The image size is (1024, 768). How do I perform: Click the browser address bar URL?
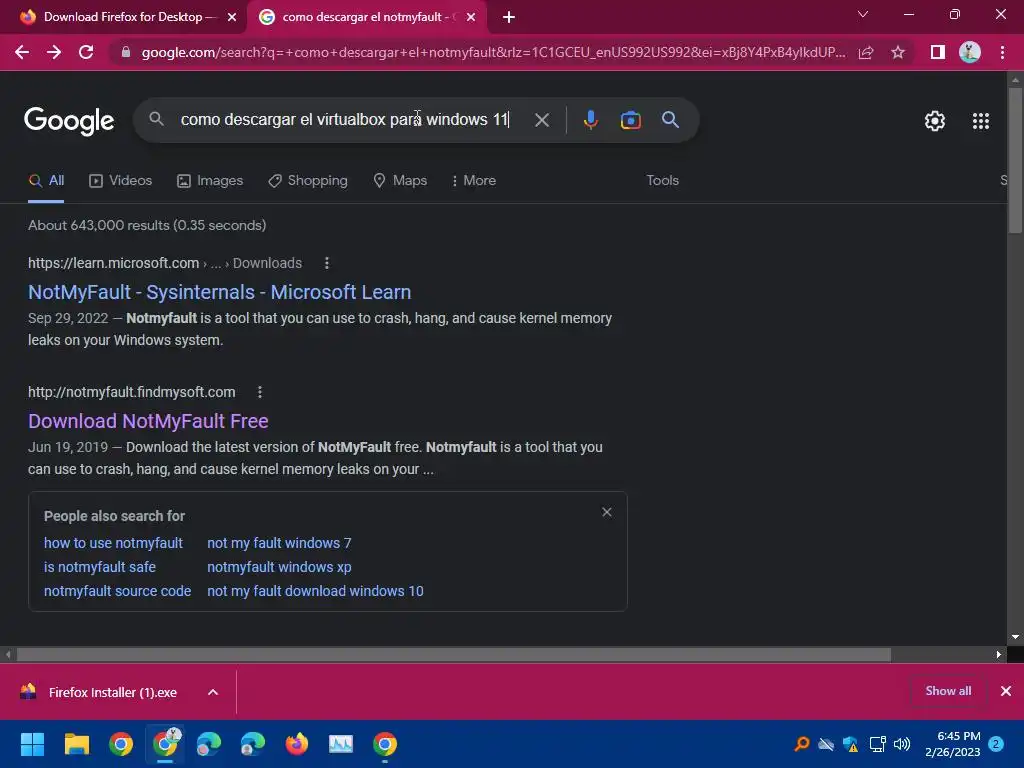pos(494,52)
